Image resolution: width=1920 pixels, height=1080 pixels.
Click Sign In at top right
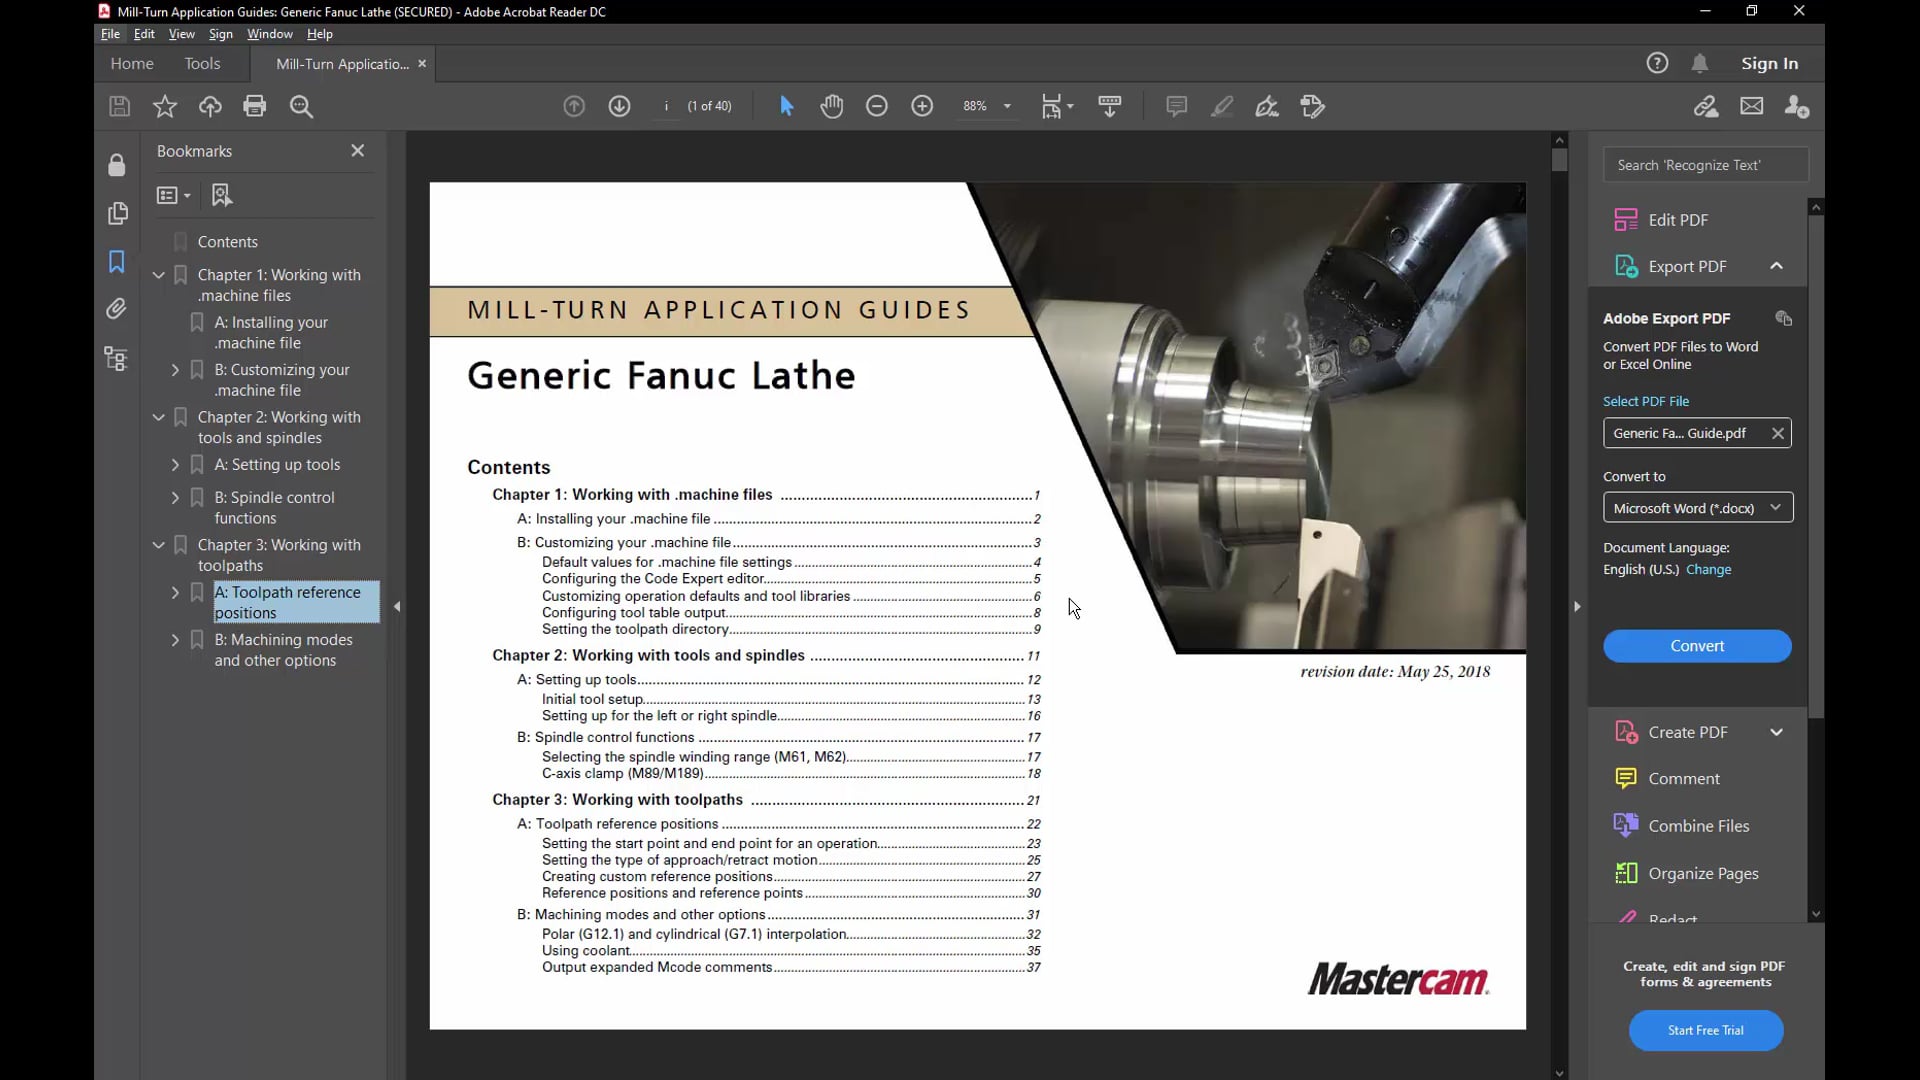coord(1769,63)
